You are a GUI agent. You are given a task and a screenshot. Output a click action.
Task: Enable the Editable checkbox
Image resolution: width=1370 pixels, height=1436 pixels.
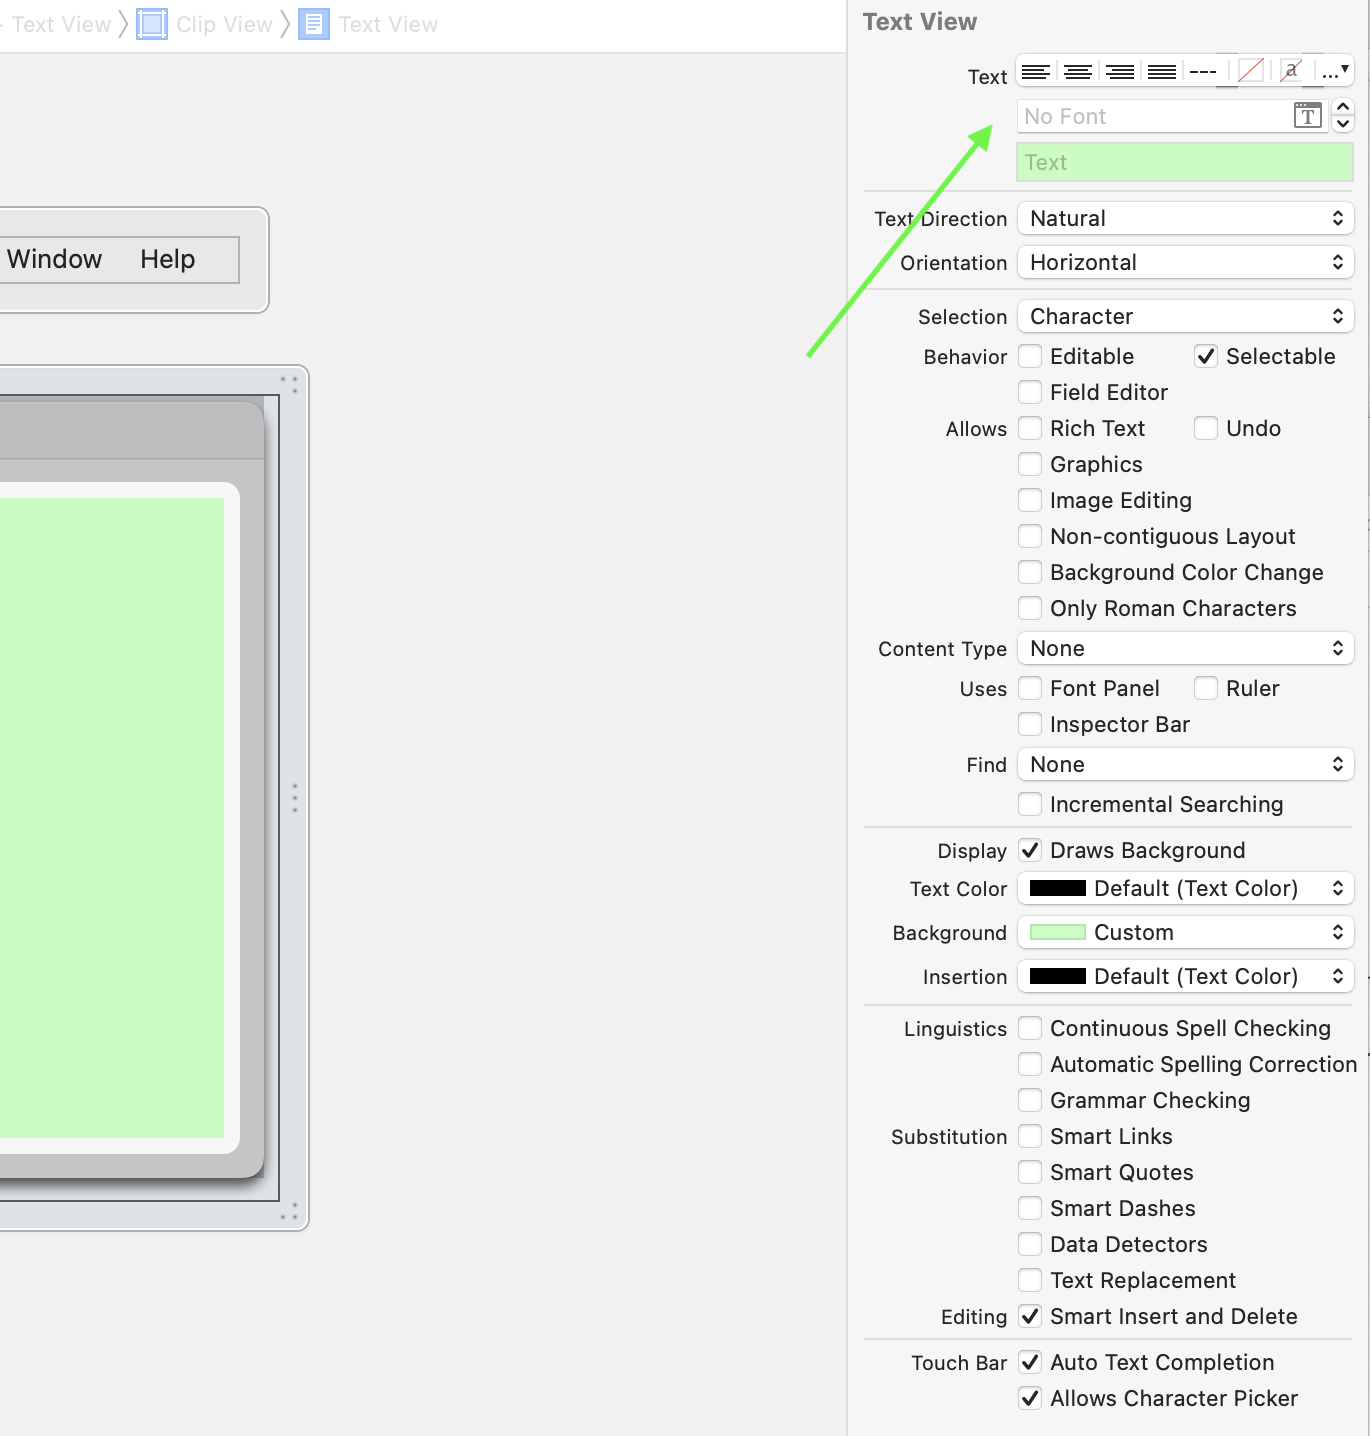[x=1030, y=357]
